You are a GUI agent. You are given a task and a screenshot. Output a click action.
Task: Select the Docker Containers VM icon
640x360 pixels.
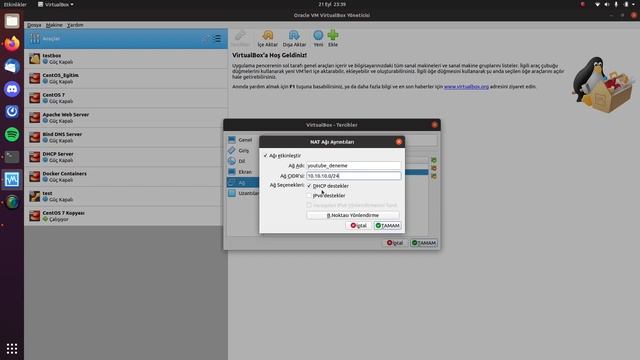click(x=35, y=176)
